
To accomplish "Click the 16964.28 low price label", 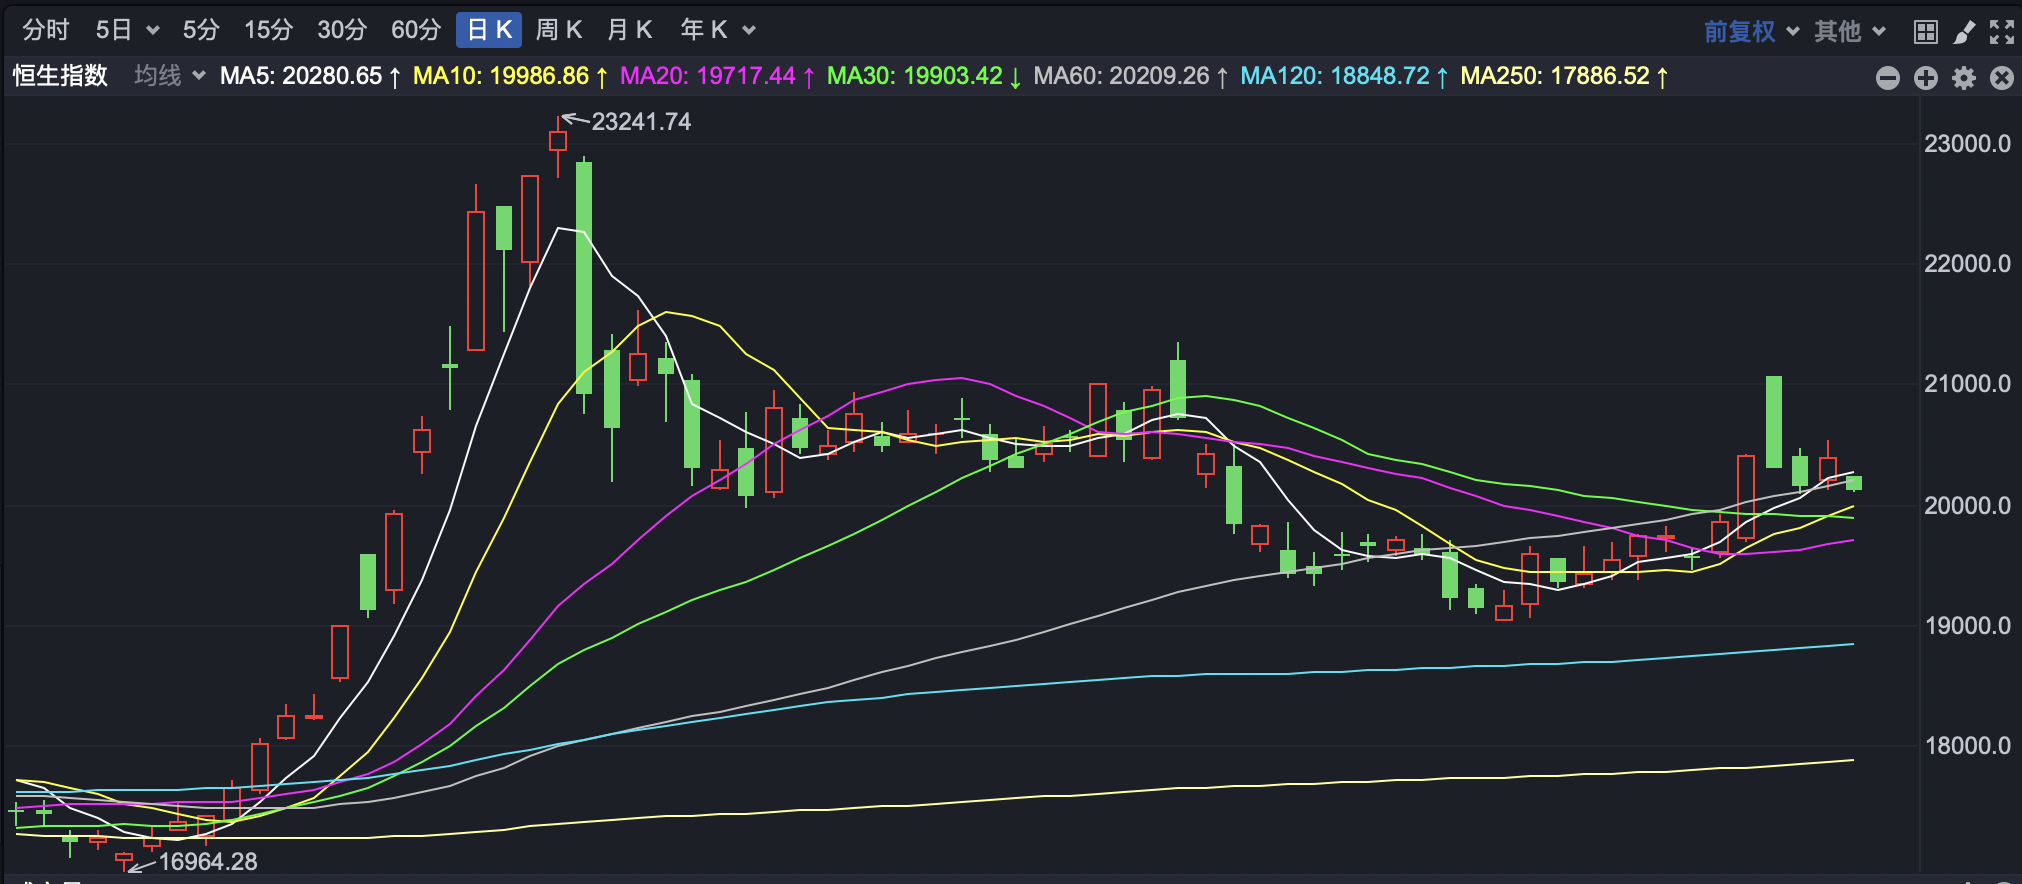I will [208, 861].
